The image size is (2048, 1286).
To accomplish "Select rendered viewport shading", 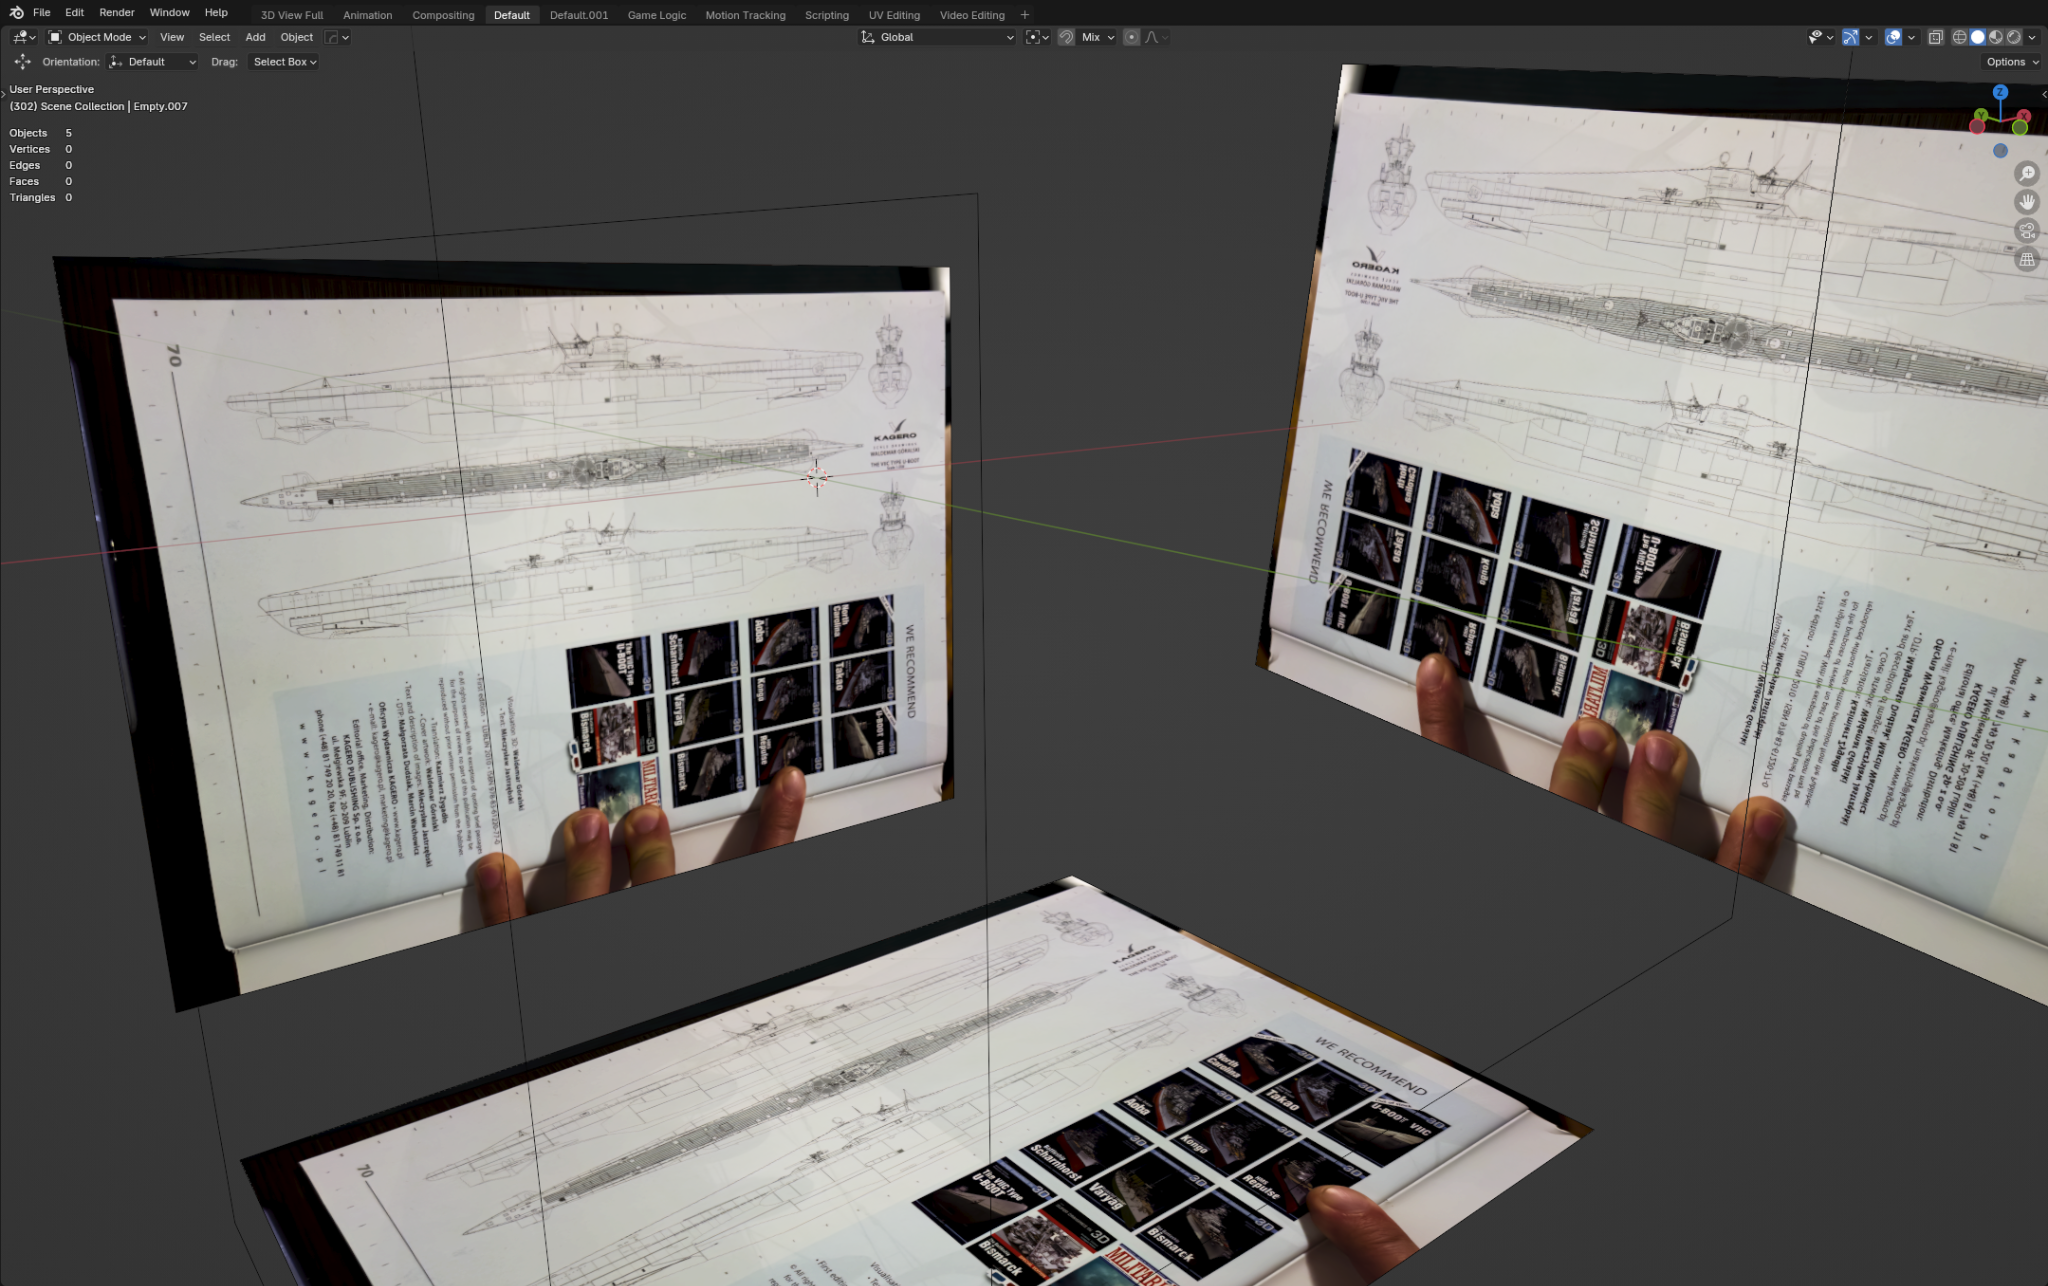I will tap(2014, 37).
